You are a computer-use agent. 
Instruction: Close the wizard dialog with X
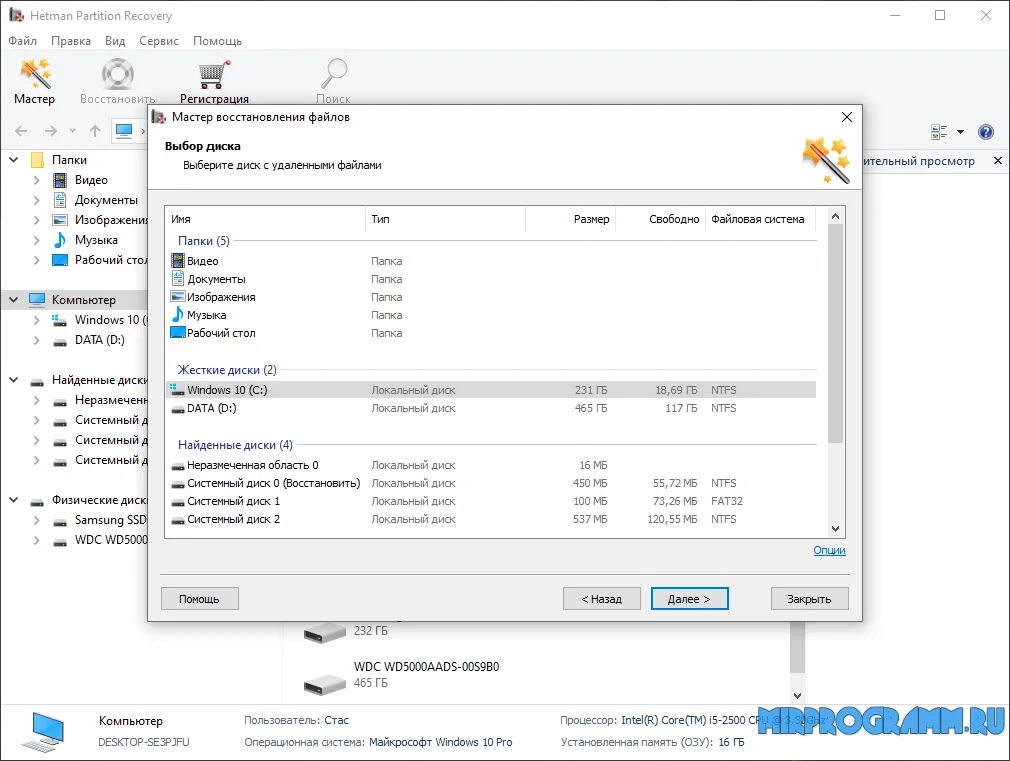(x=846, y=117)
